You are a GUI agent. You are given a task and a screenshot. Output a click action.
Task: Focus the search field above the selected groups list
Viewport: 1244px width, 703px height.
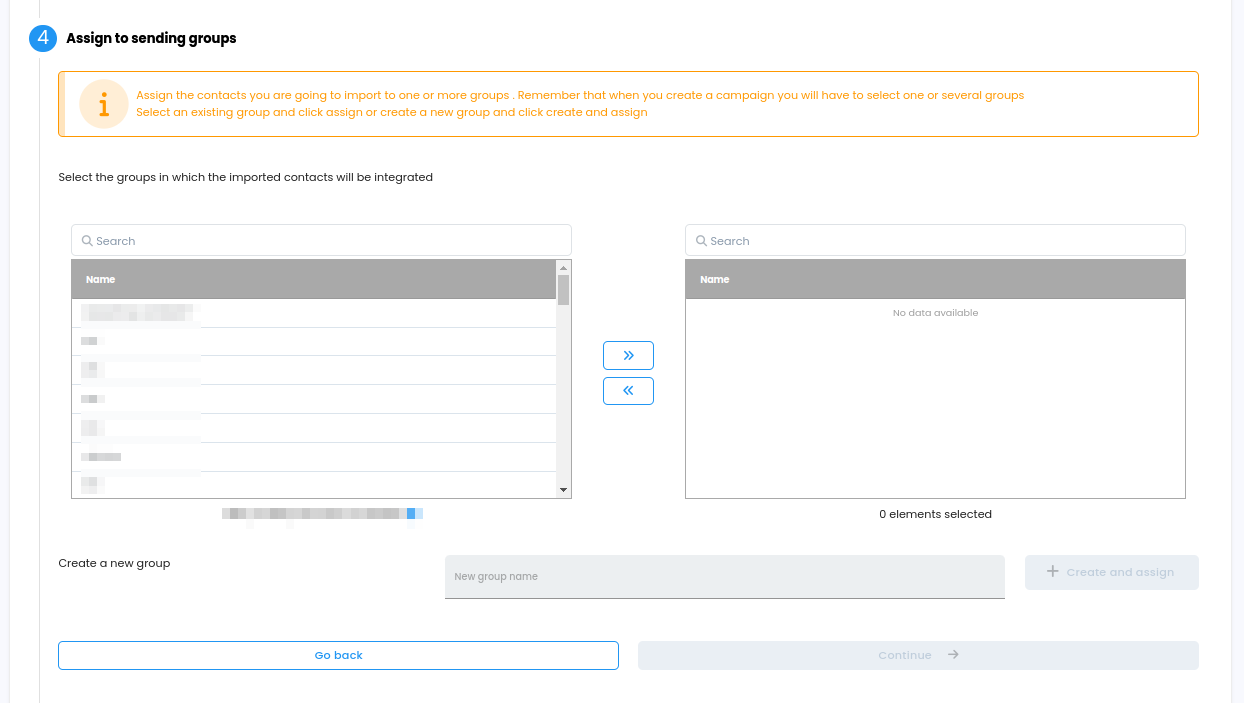click(944, 241)
